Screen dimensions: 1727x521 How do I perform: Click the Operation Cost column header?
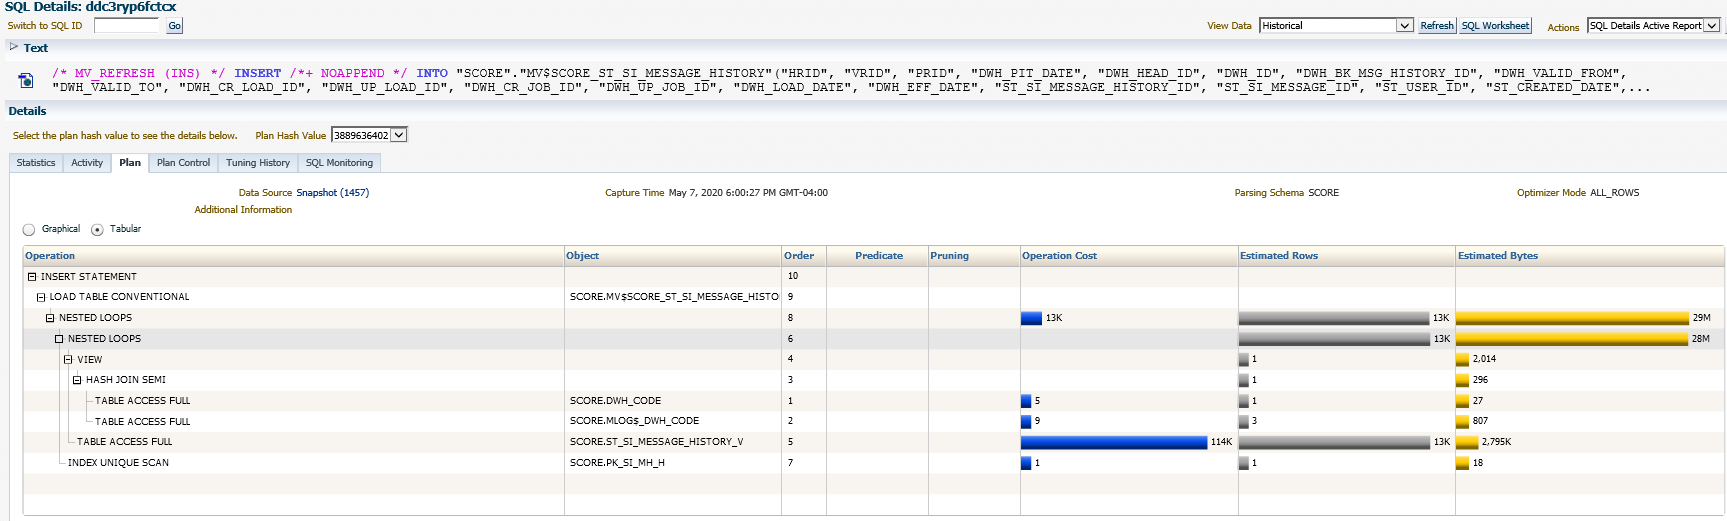tap(1059, 256)
